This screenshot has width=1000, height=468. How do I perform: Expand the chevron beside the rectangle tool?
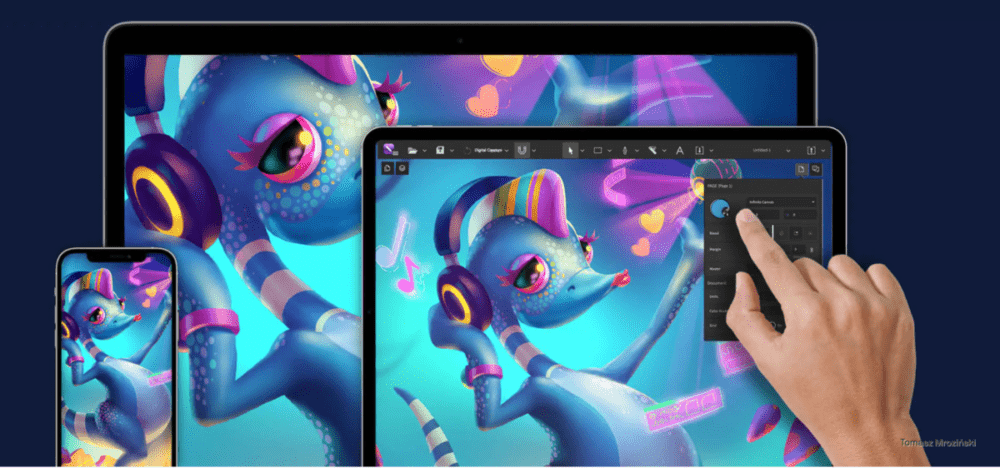click(610, 150)
